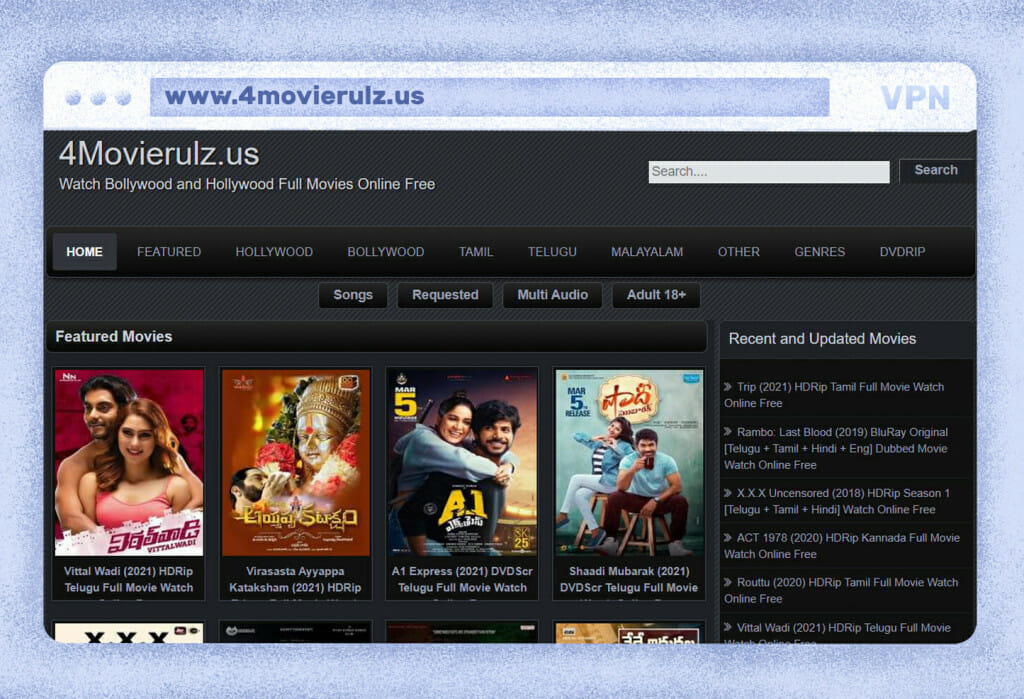Click the Featured Movies heading
1024x699 pixels.
coord(114,337)
